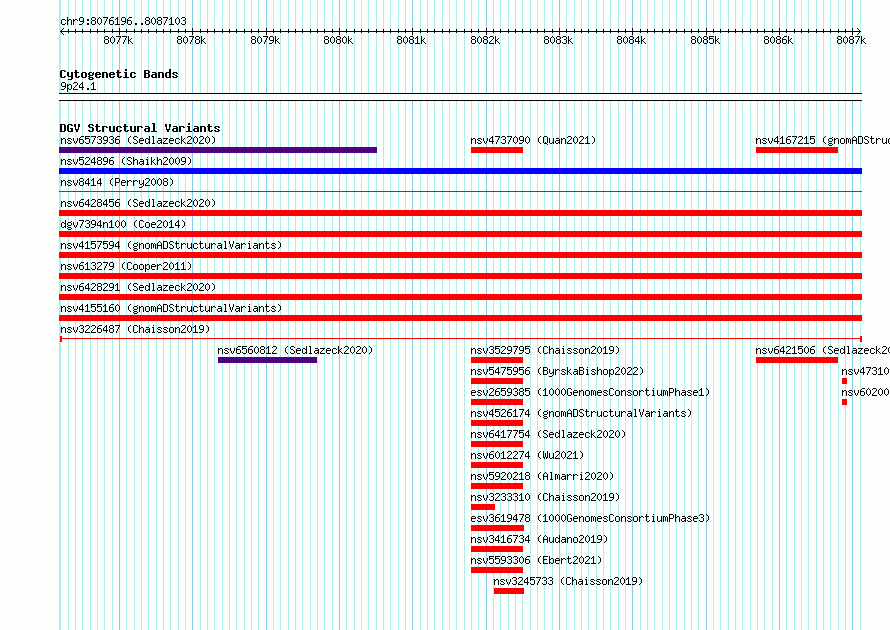890x630 pixels.
Task: Open variant nsv6012274 (Wu2021)
Action: pyautogui.click(x=527, y=455)
